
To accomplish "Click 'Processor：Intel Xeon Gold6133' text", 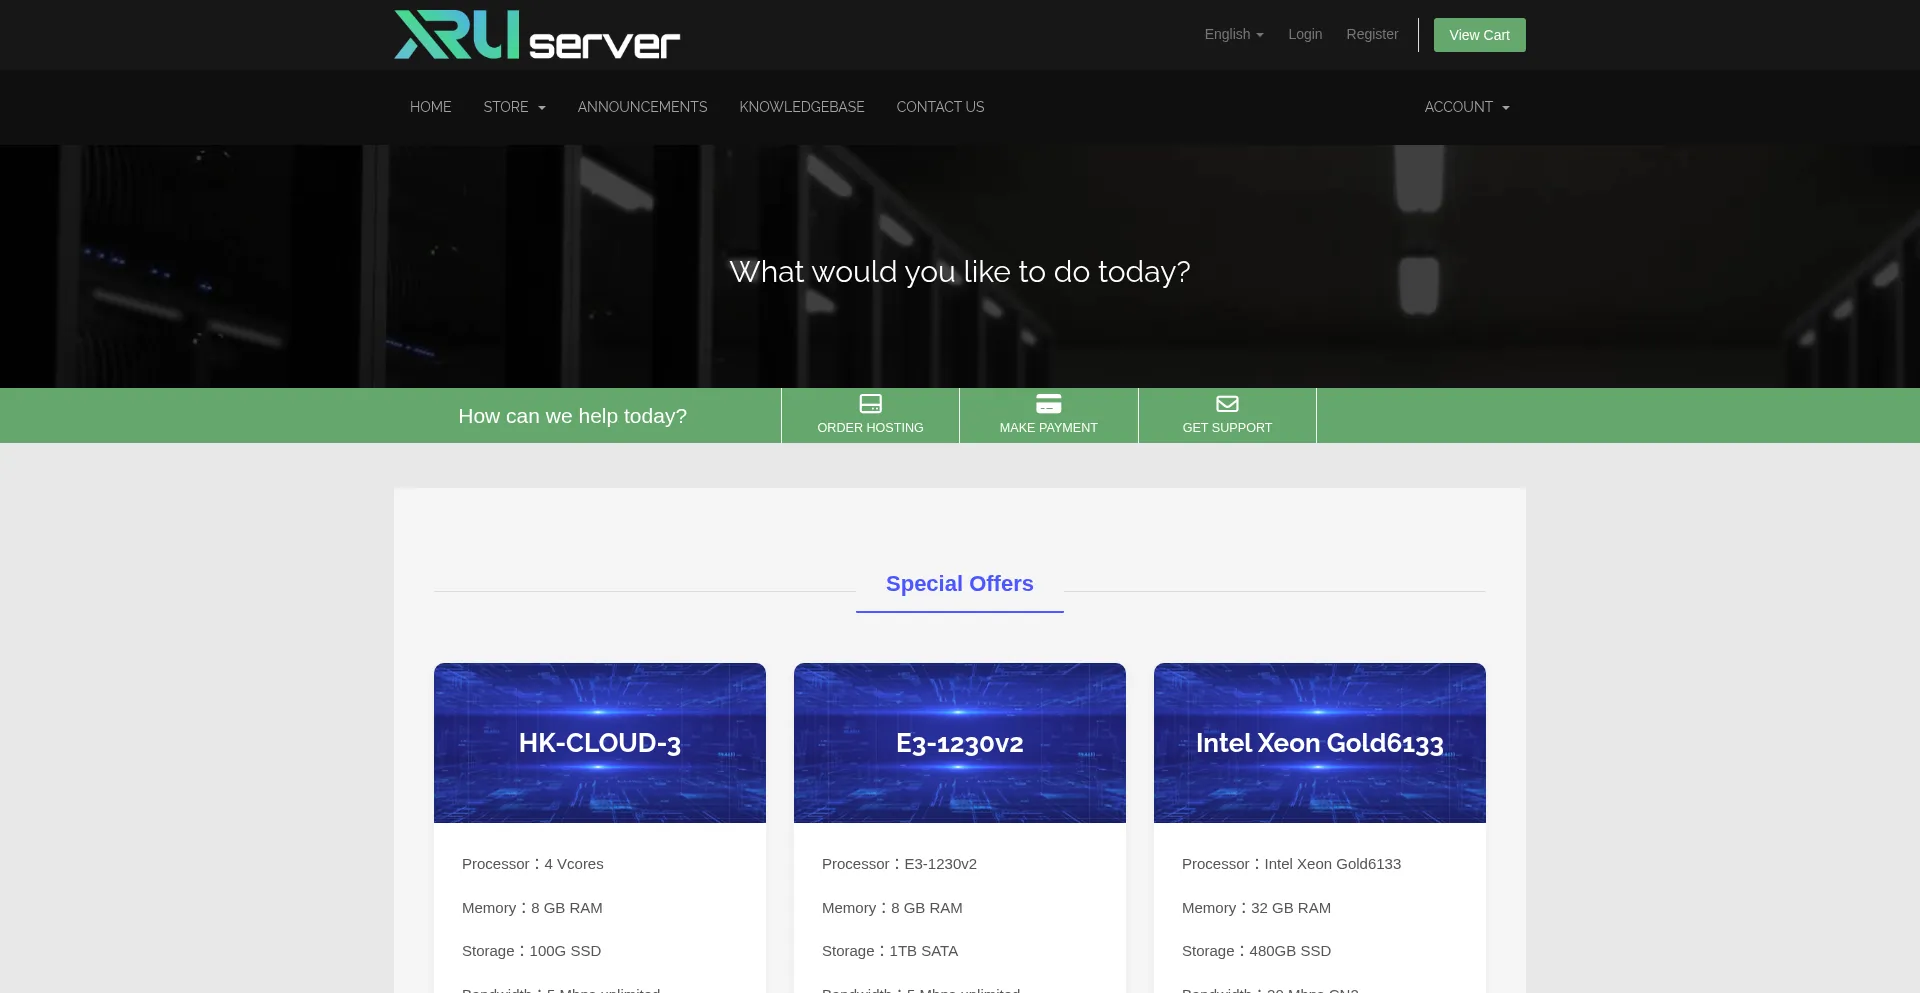I will click(x=1291, y=864).
